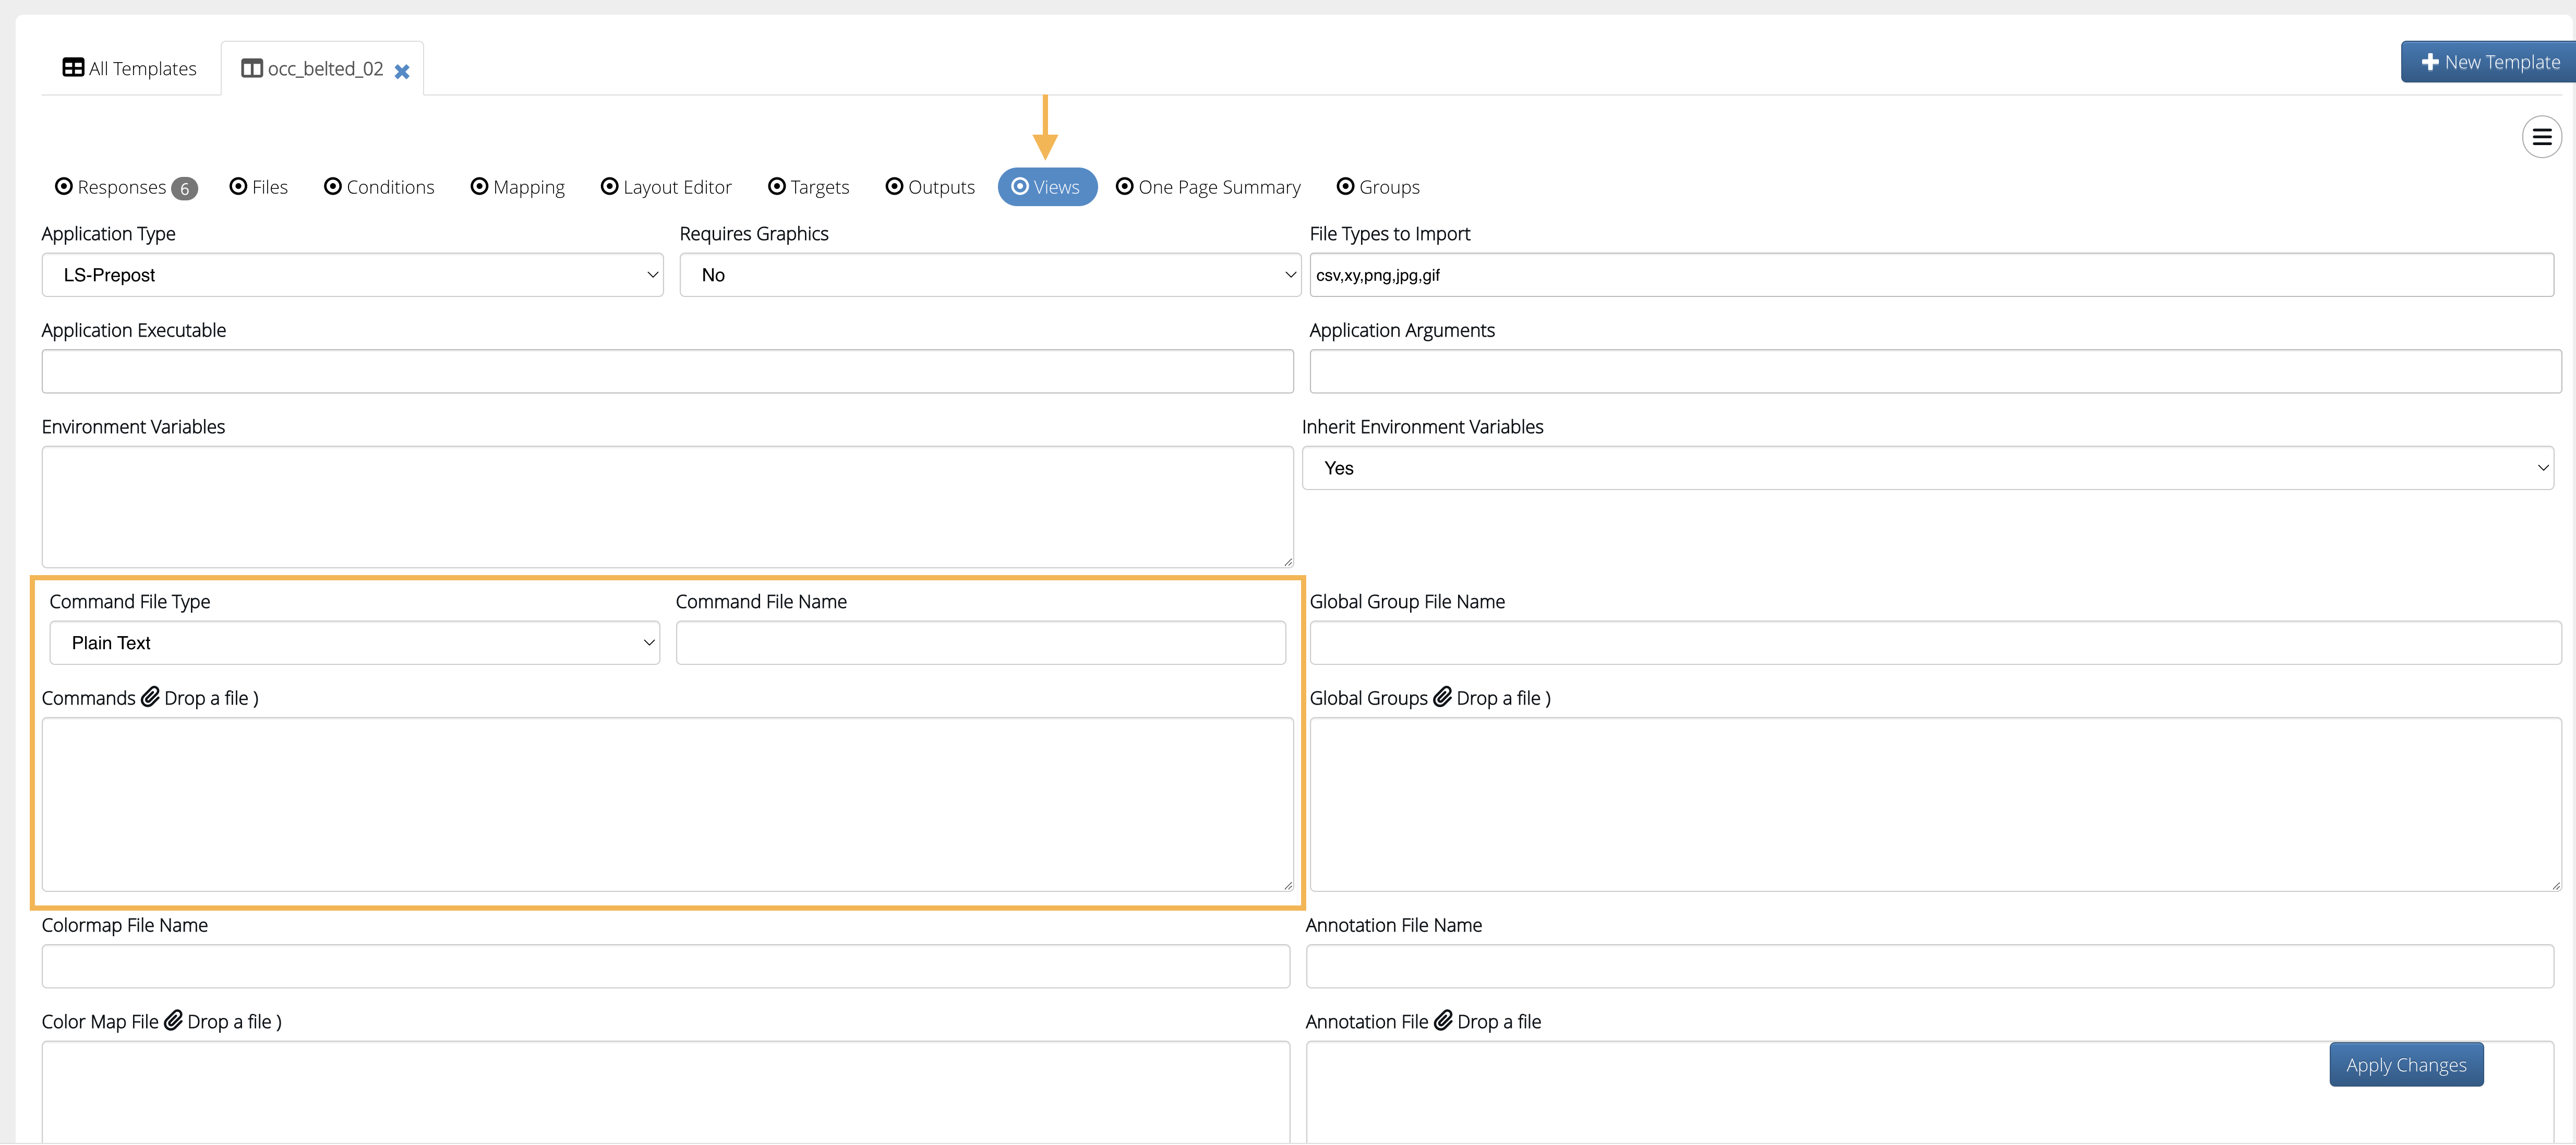Image resolution: width=2576 pixels, height=1145 pixels.
Task: Focus the File Types to Import field
Action: coord(1931,275)
